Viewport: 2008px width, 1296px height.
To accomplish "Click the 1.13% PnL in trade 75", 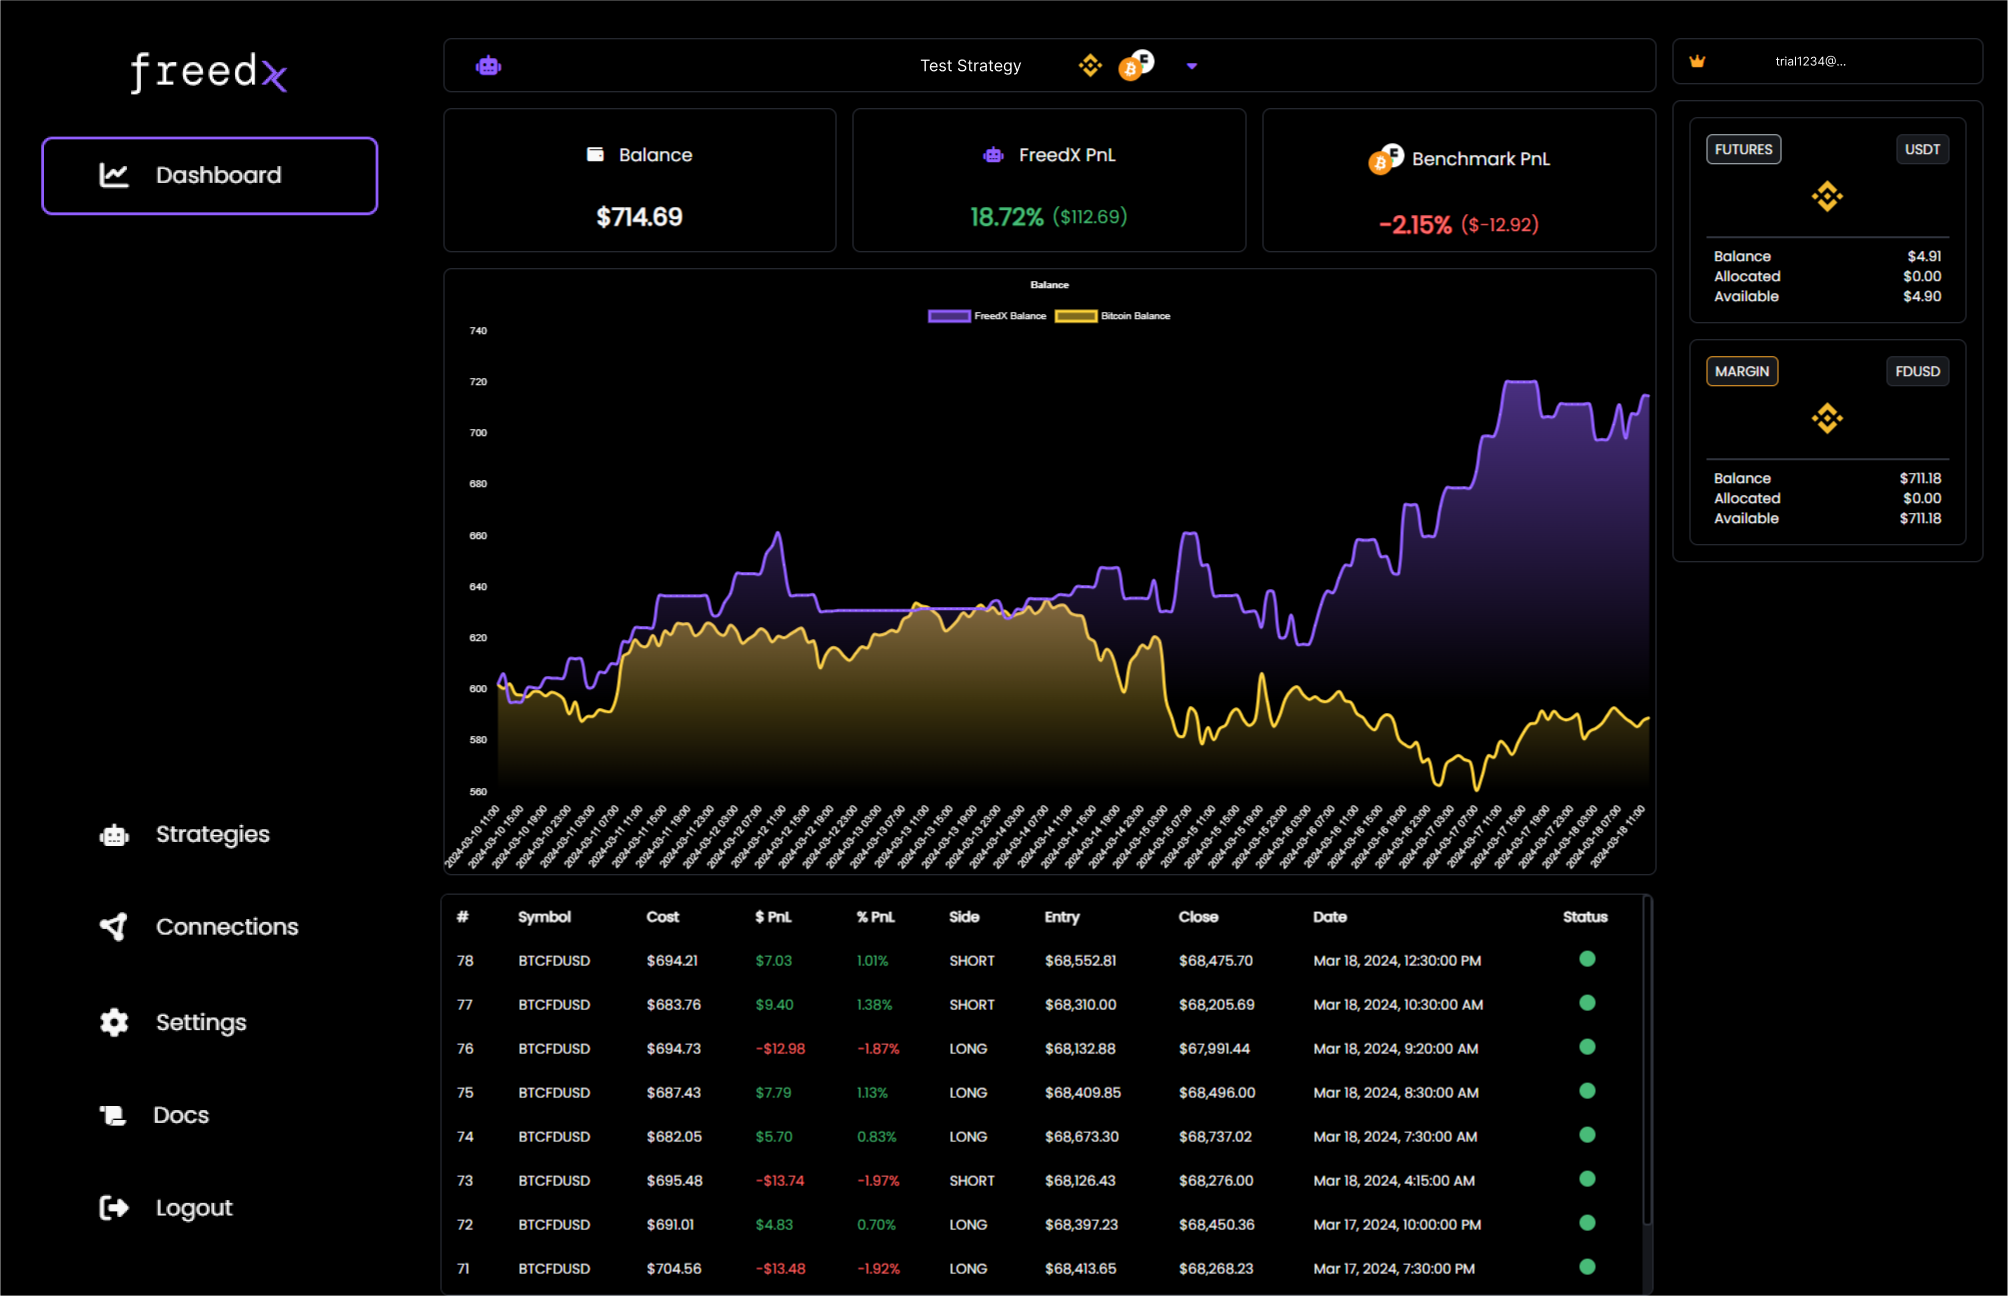I will (x=872, y=1093).
